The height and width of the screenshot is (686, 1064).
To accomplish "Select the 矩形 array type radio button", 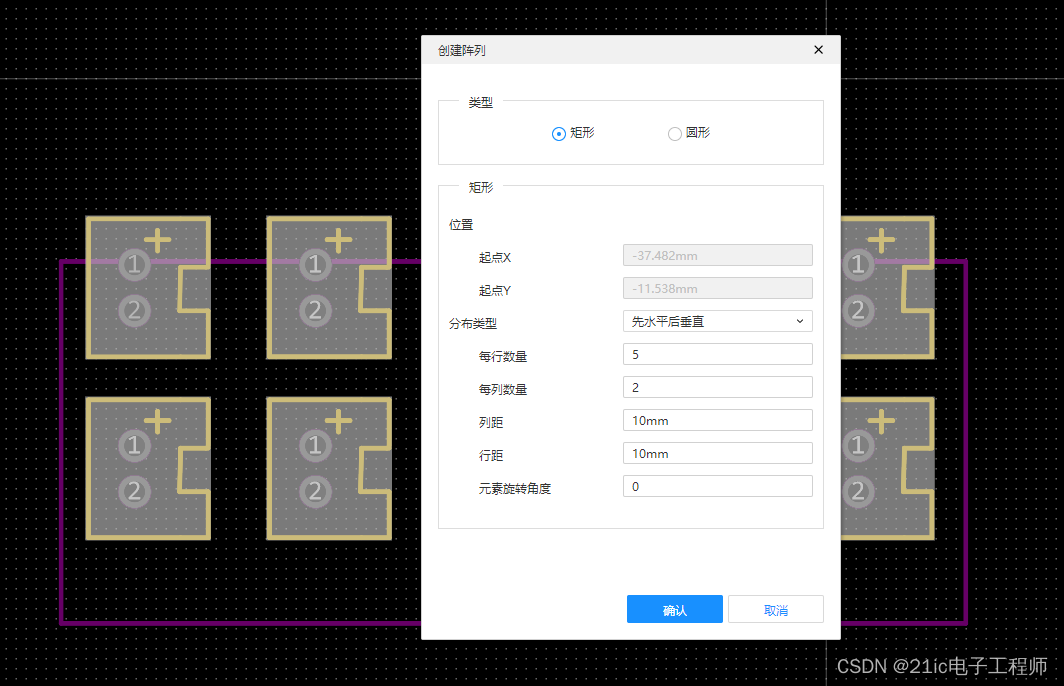I will point(558,134).
